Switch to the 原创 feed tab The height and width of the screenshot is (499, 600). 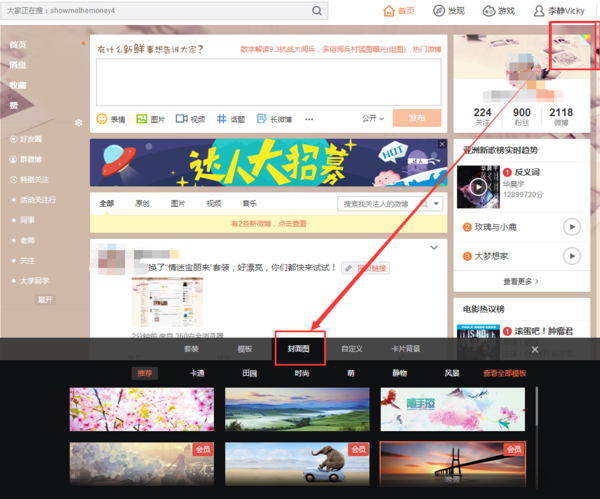pyautogui.click(x=142, y=203)
